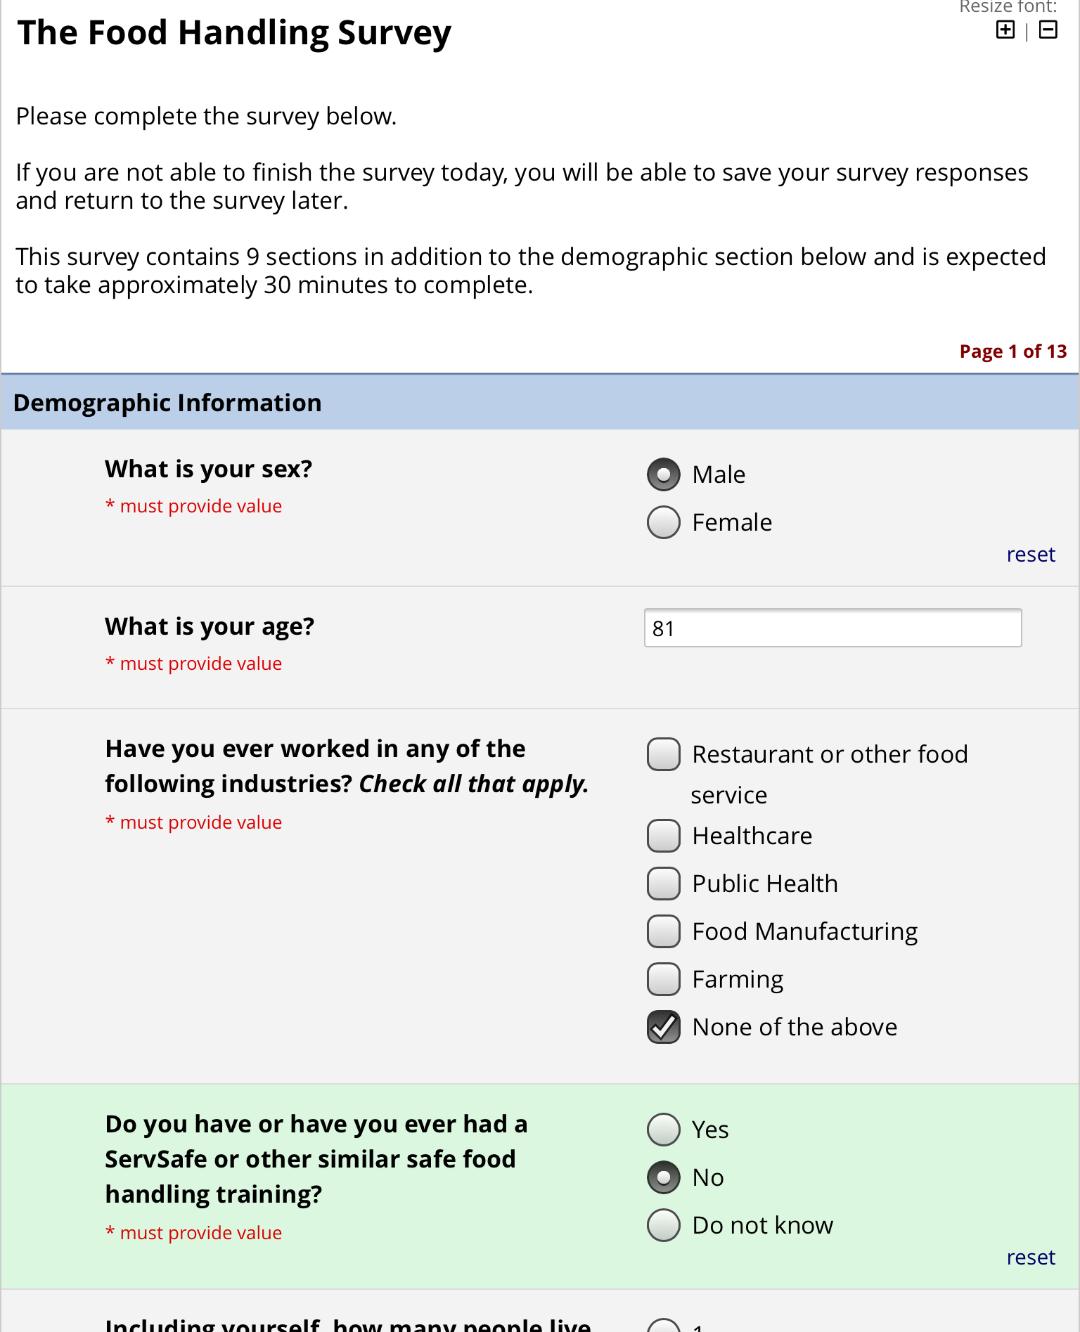Reset the ServSafe training answer
The height and width of the screenshot is (1332, 1080).
[1030, 1258]
